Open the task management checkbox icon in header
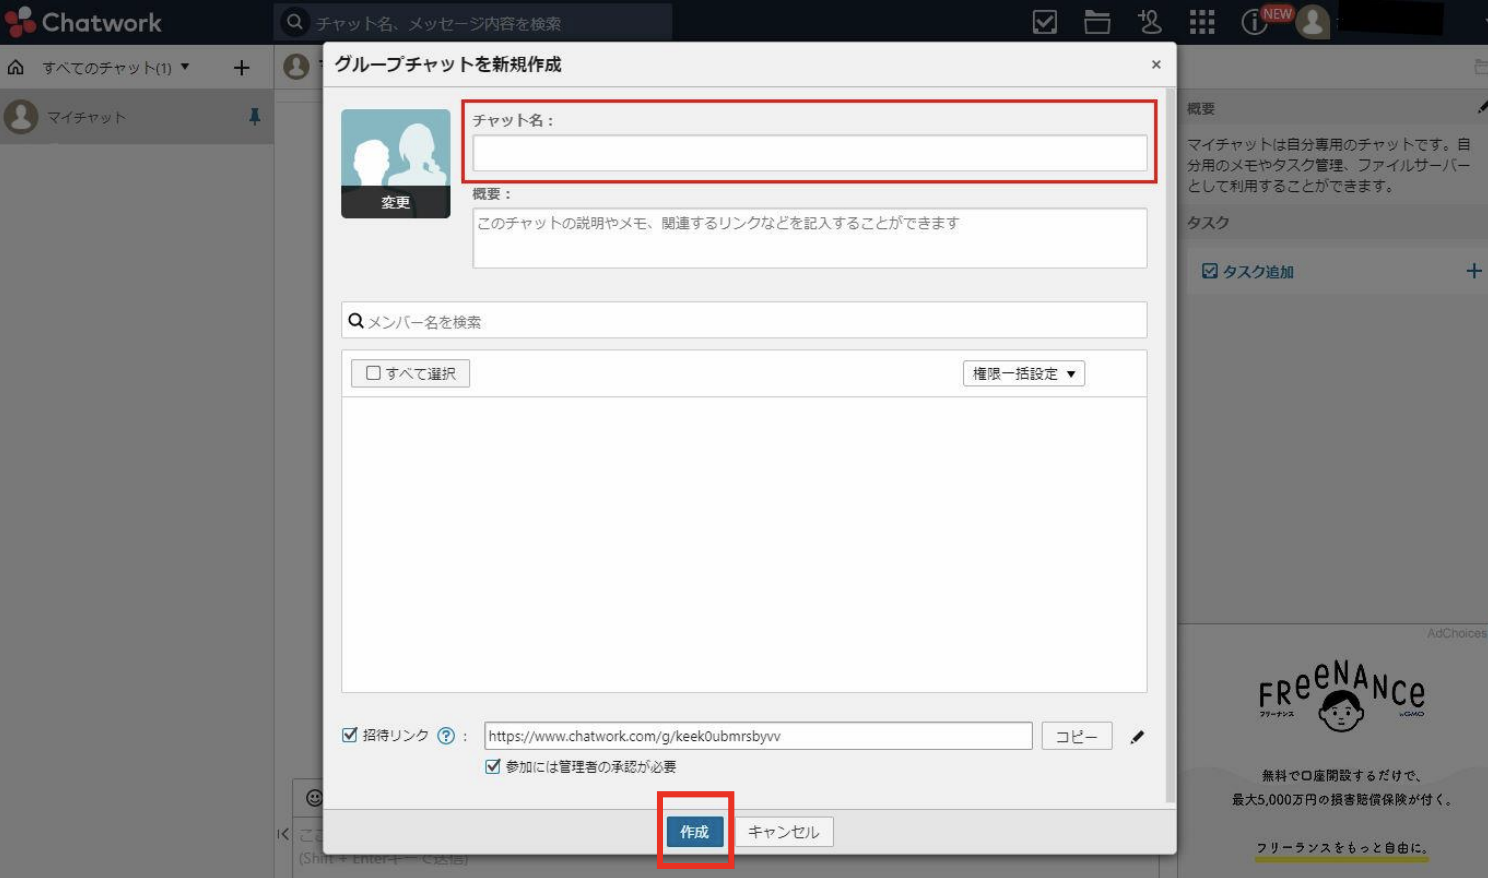 click(1044, 22)
